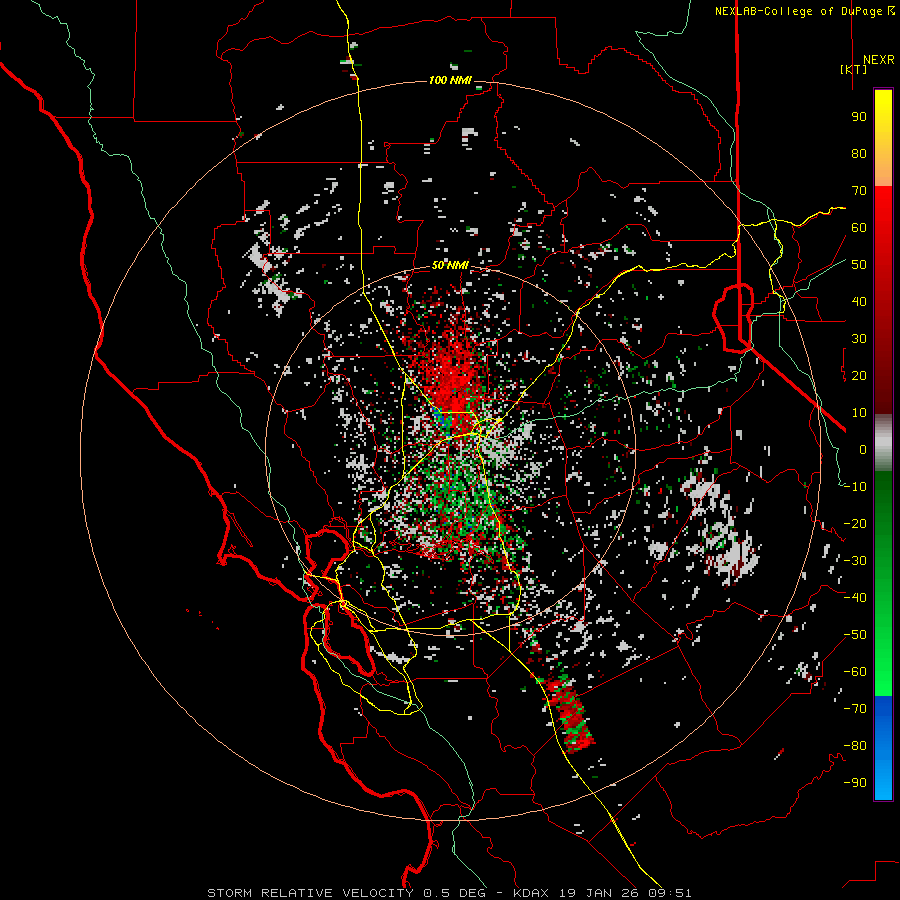Click the NEXR label above the scale
The image size is (900, 900).
click(878, 60)
